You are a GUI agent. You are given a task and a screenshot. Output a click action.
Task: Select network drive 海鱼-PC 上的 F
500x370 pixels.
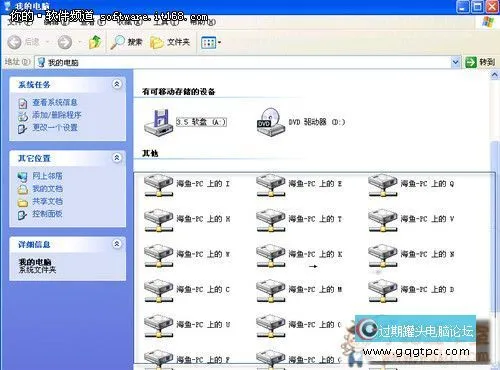tap(187, 359)
